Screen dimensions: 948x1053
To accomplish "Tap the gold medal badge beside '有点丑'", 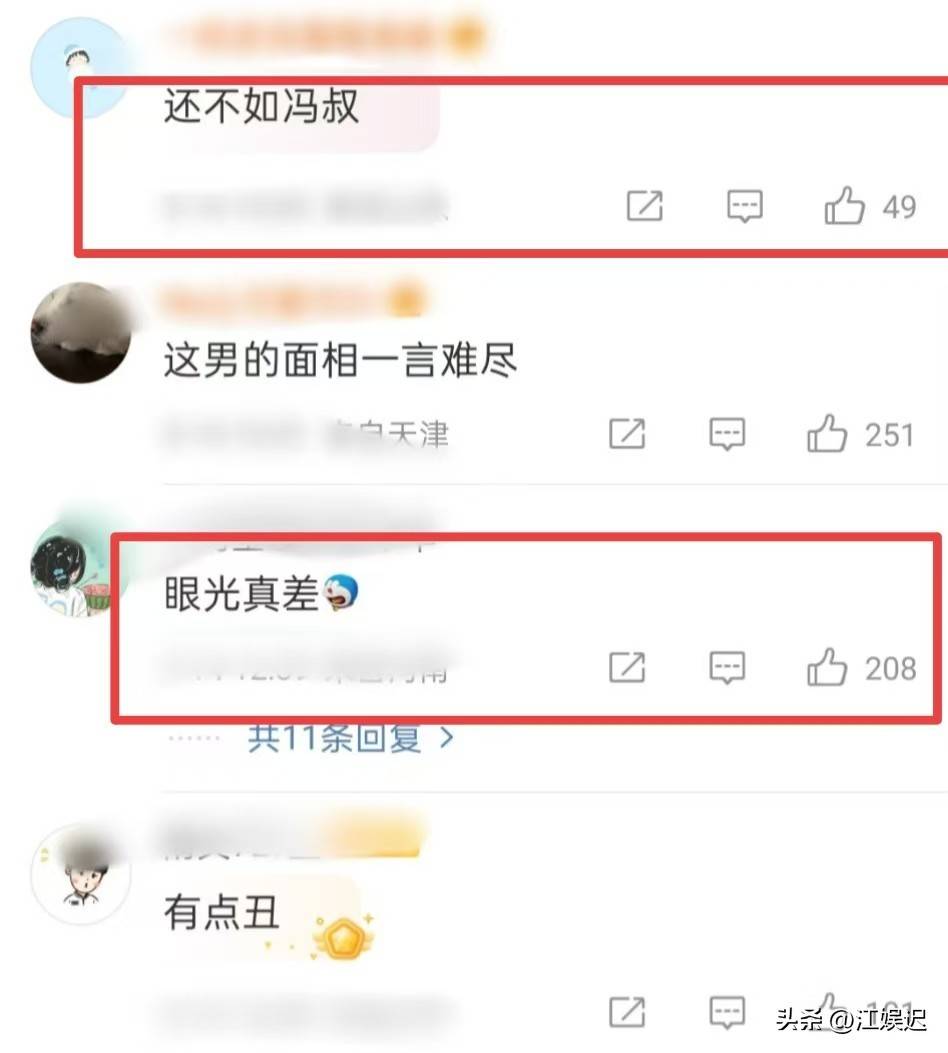I will (342, 934).
